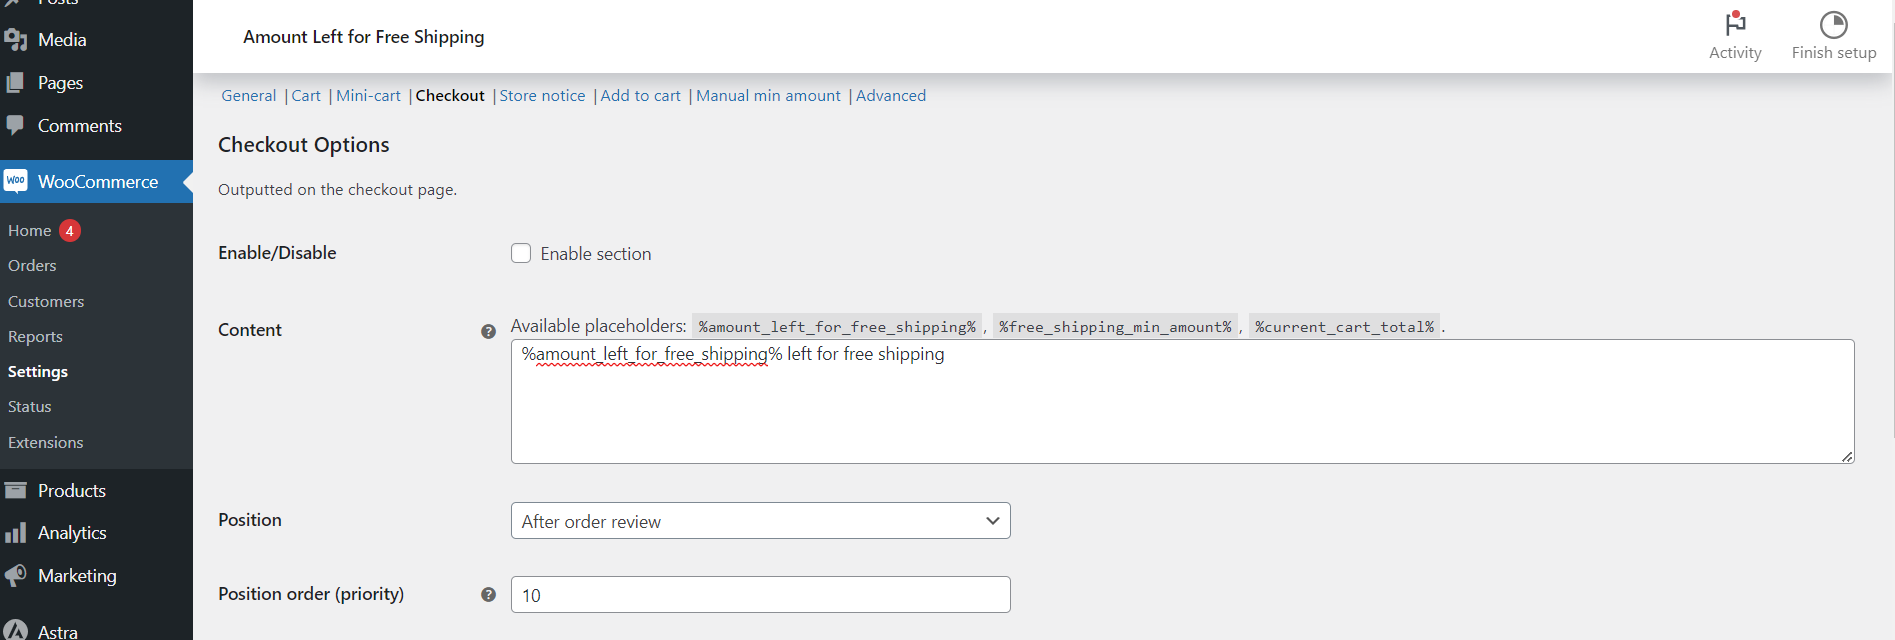Click the Pages icon in sidebar

15,83
